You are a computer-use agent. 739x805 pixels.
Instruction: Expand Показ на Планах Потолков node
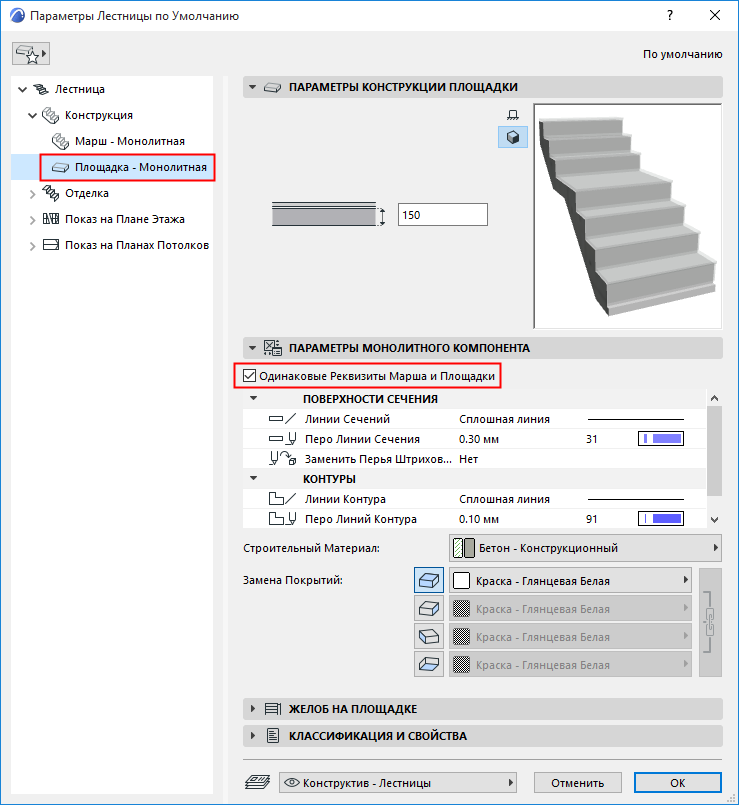coord(32,246)
